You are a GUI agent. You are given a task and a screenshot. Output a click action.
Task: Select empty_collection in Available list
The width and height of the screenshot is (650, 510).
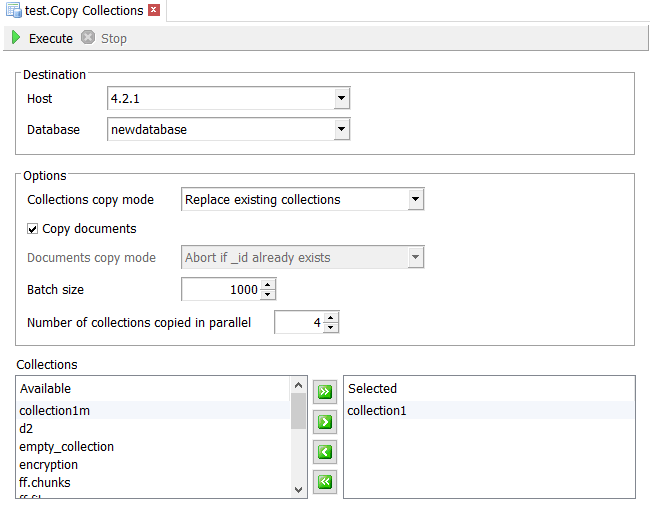click(x=66, y=447)
